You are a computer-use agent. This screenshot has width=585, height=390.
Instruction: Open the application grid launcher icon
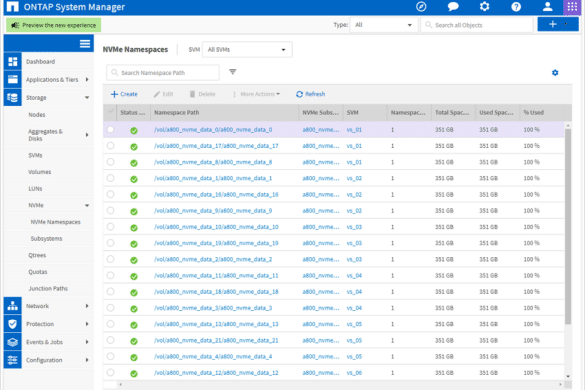point(572,7)
